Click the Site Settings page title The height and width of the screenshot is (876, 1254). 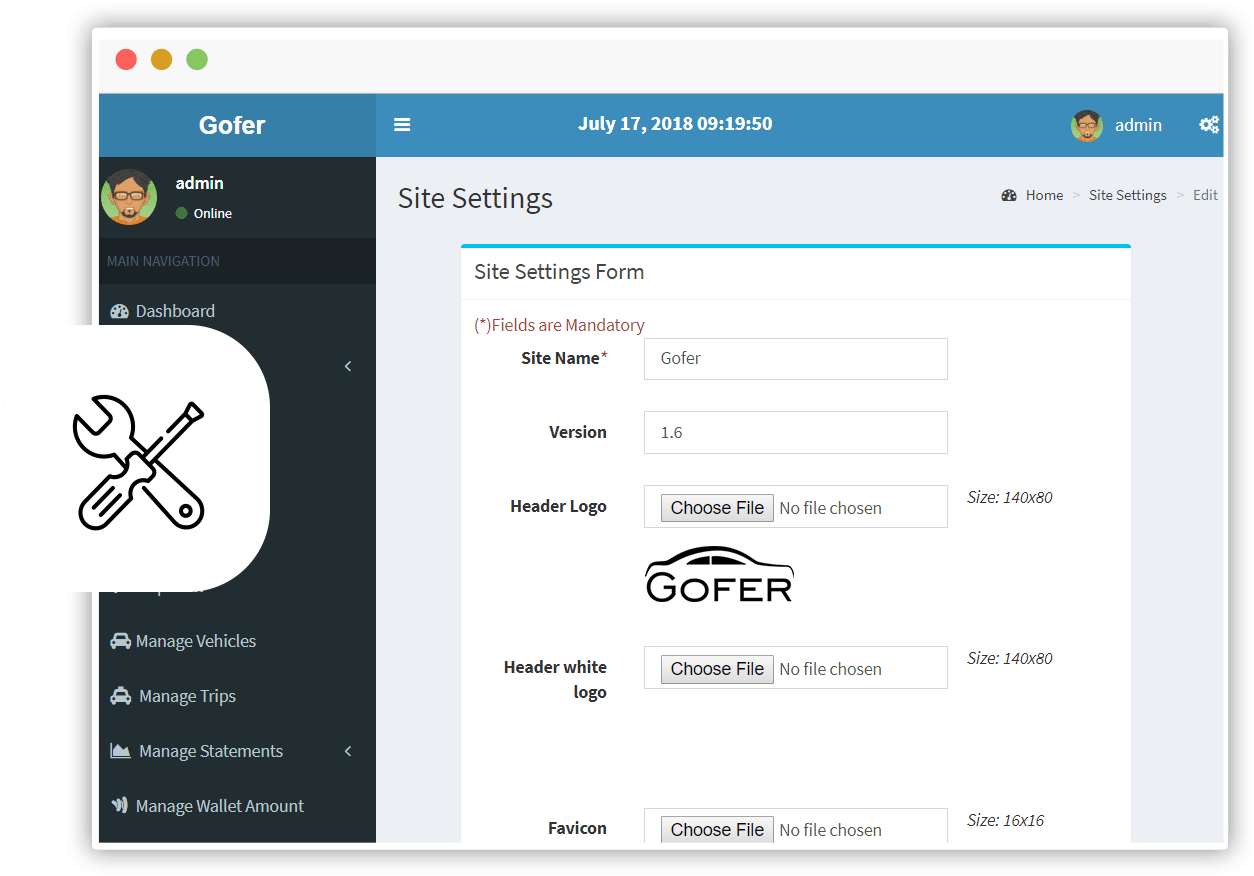click(x=475, y=198)
